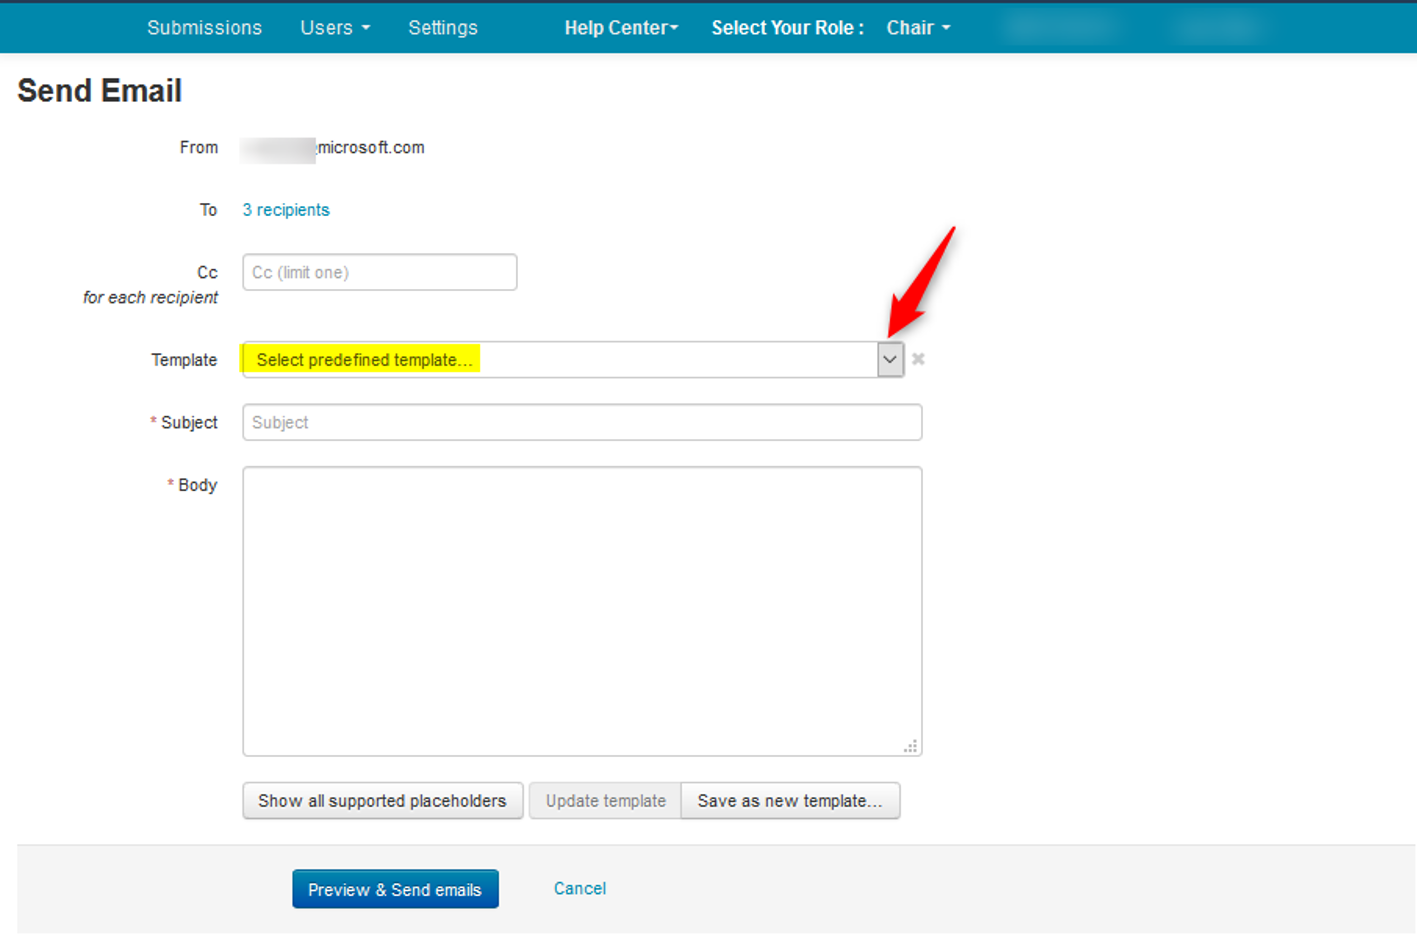The width and height of the screenshot is (1417, 935).
Task: Focus the Subject text field
Action: (x=582, y=422)
